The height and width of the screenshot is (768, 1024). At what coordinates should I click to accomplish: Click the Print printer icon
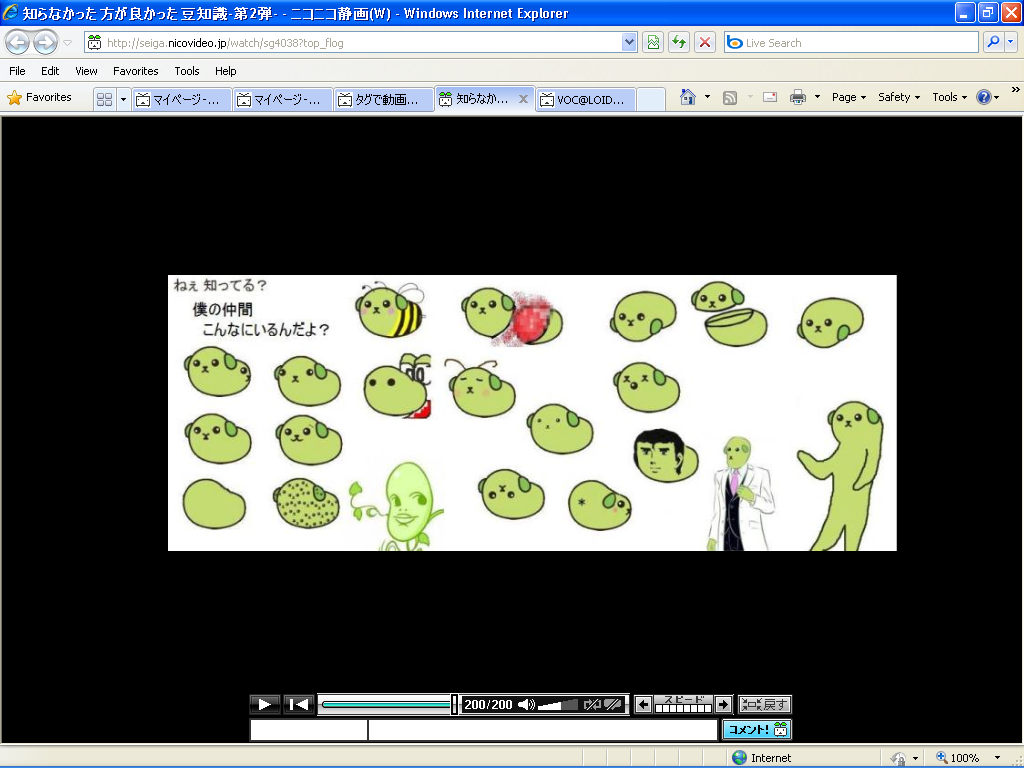click(798, 97)
